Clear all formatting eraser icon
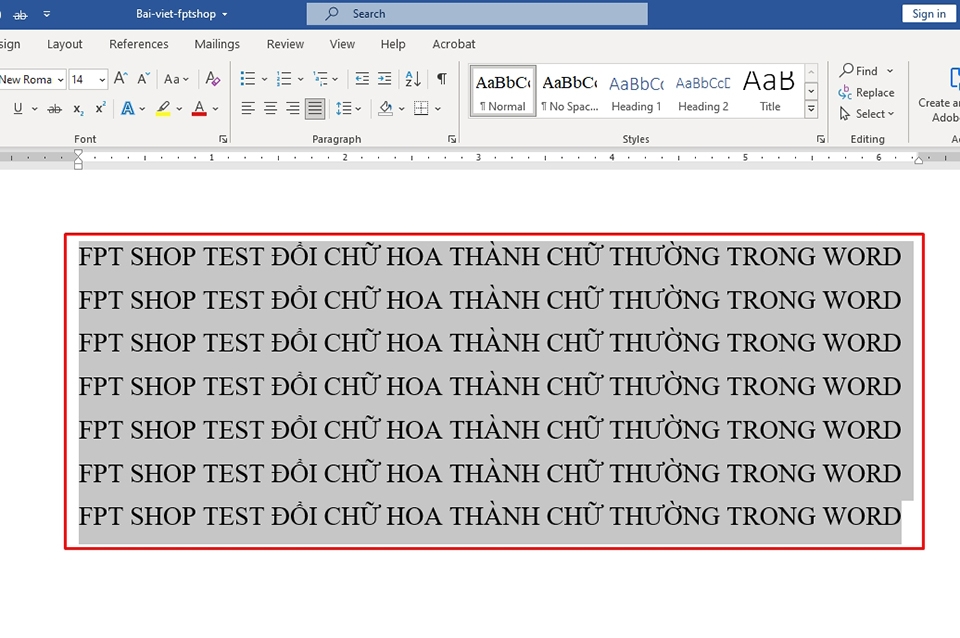Viewport: 960px width, 638px height. pos(212,78)
